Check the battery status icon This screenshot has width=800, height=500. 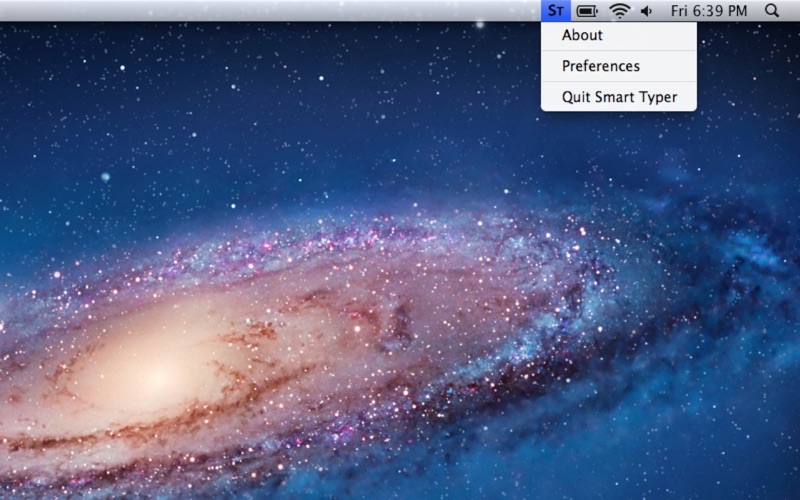pyautogui.click(x=587, y=11)
